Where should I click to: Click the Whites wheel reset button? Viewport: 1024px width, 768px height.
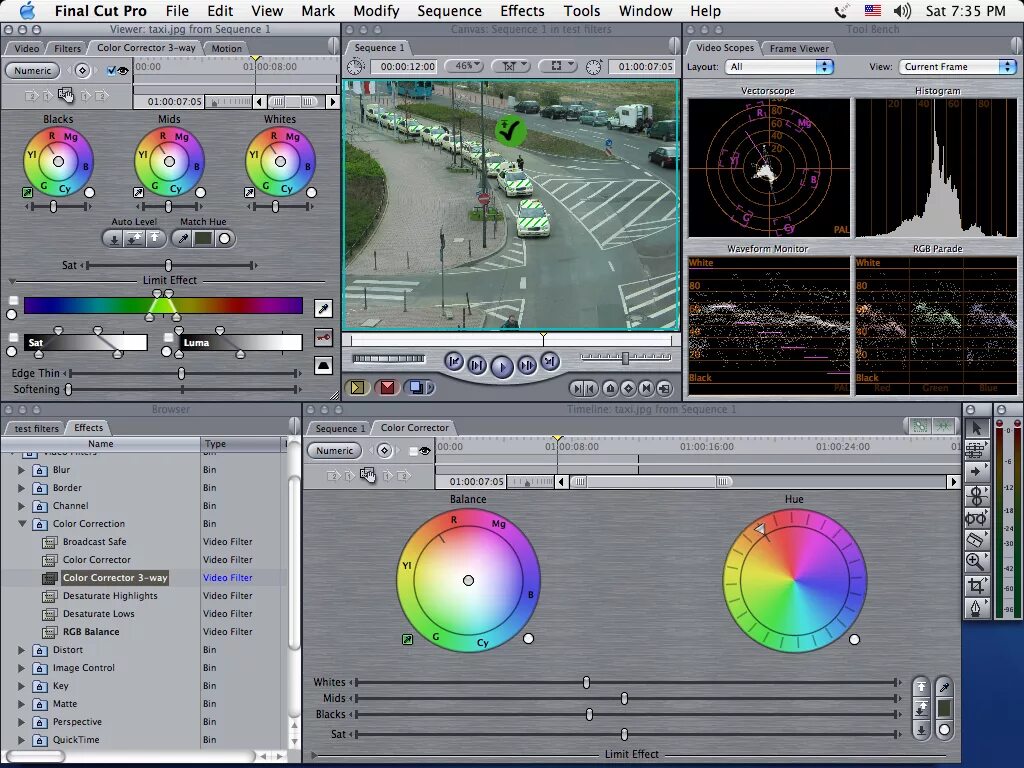coord(312,193)
